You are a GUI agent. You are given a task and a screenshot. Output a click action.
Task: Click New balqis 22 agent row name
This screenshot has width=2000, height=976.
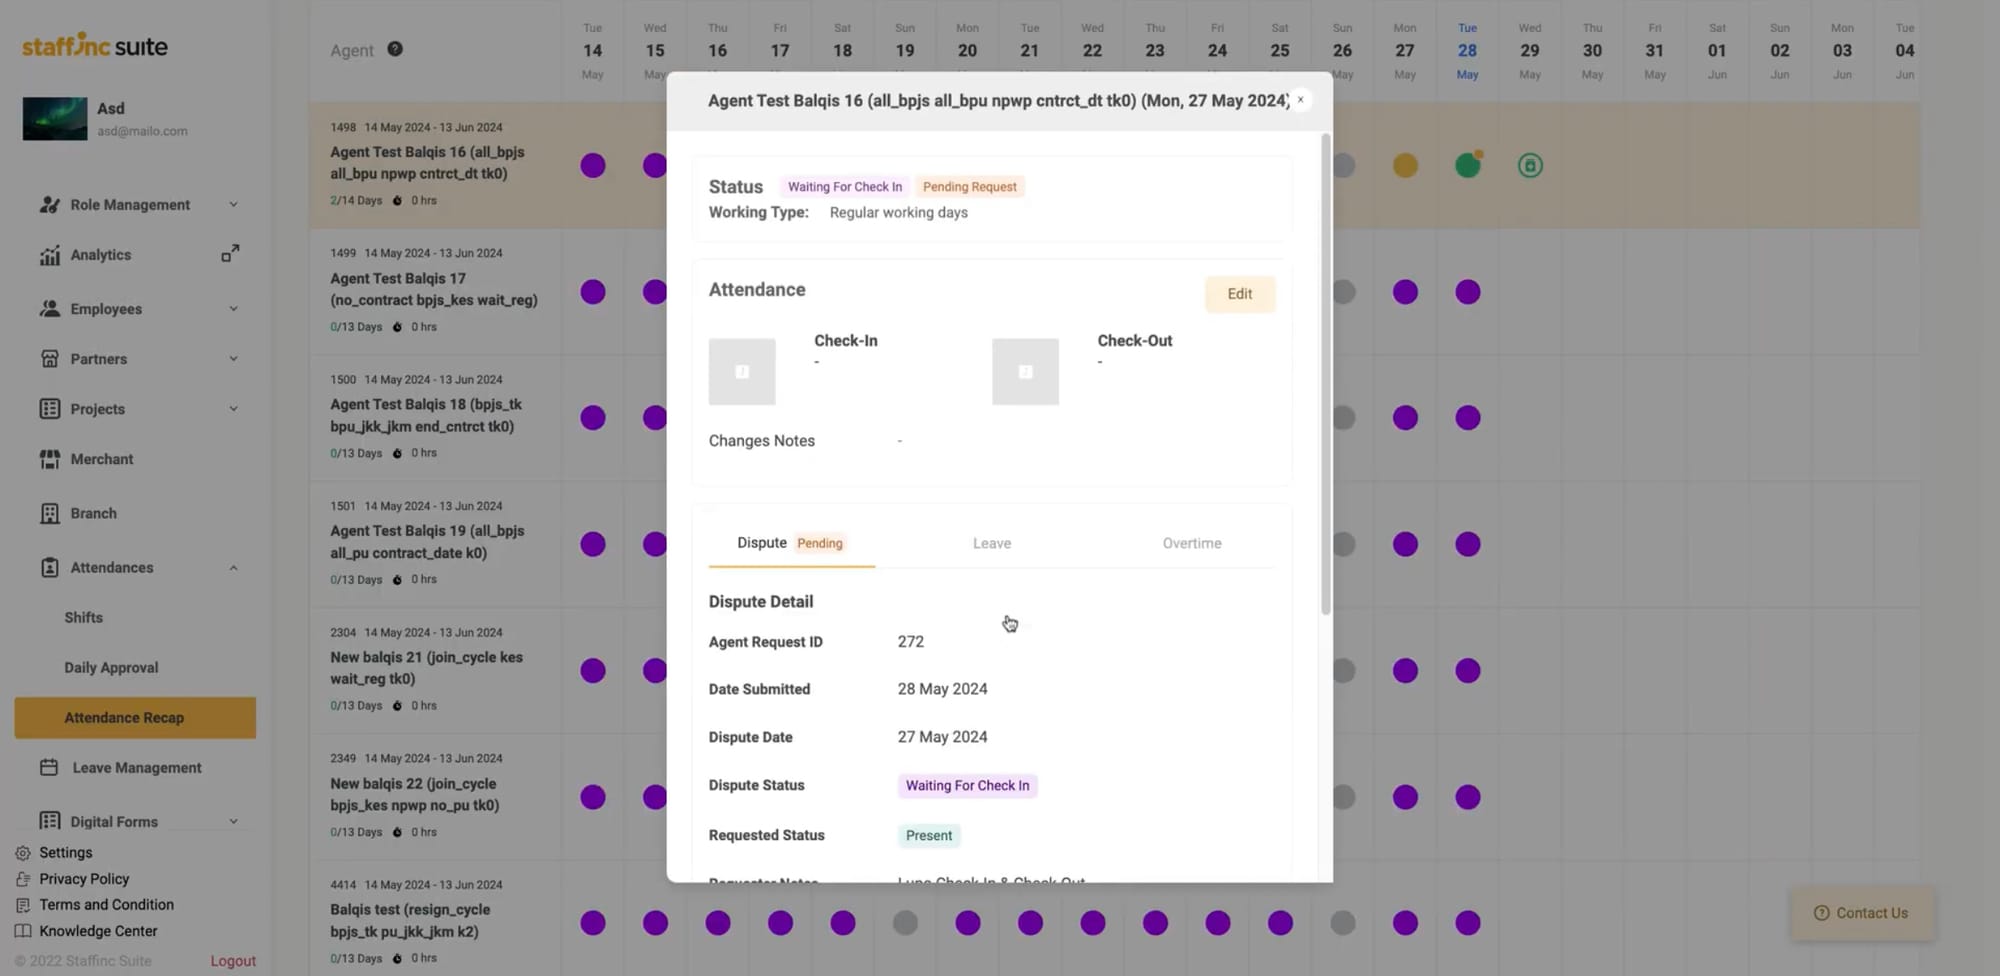pos(415,794)
